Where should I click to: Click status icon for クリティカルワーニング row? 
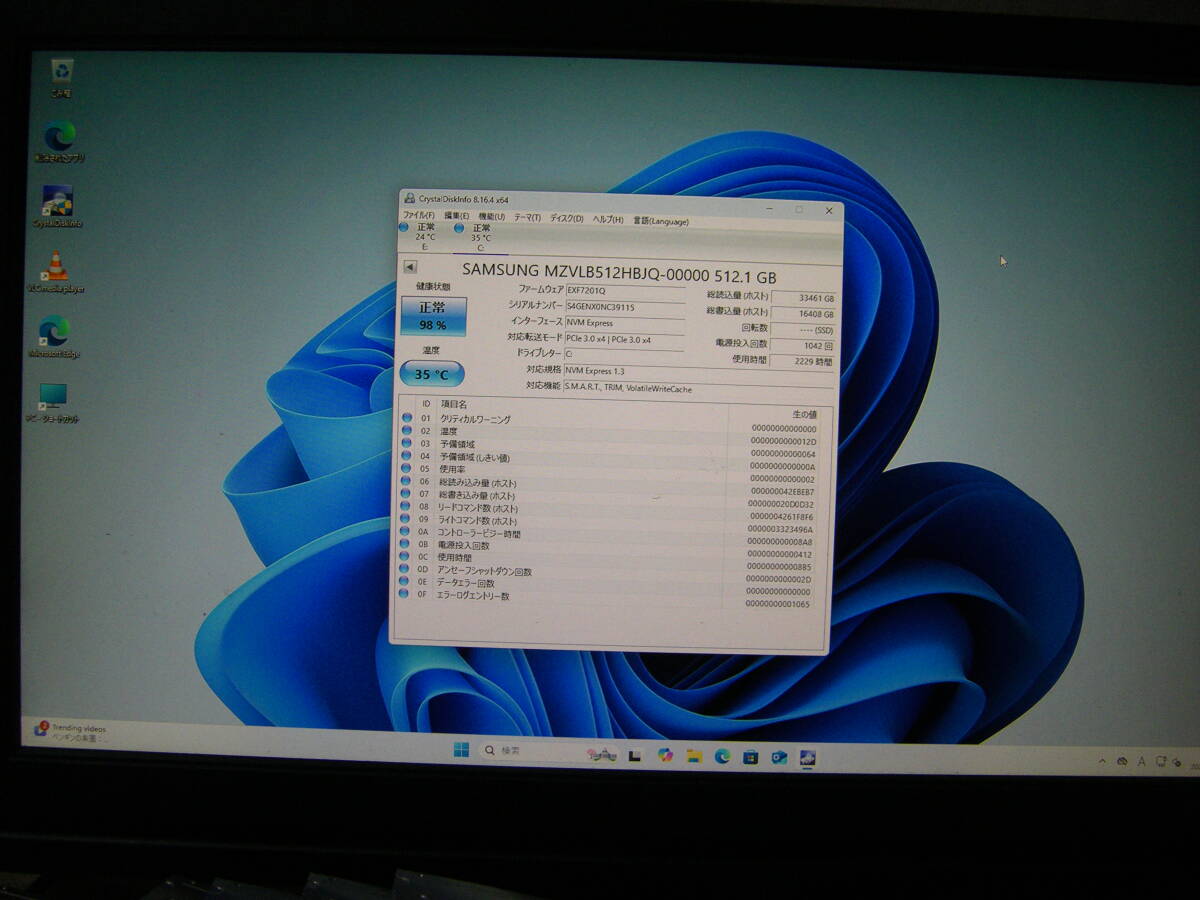coord(407,417)
